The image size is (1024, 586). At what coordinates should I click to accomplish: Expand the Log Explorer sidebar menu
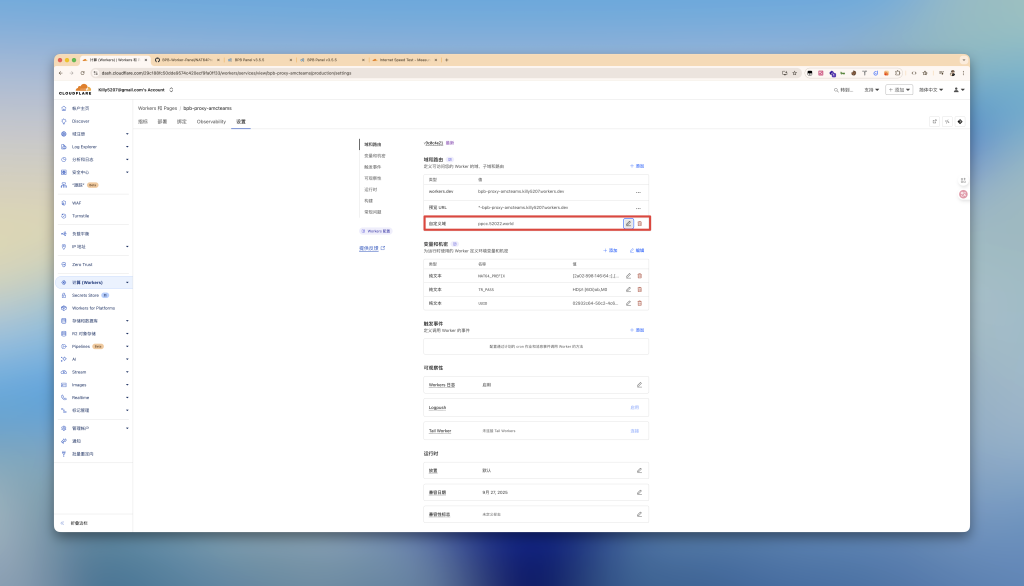[x=126, y=147]
